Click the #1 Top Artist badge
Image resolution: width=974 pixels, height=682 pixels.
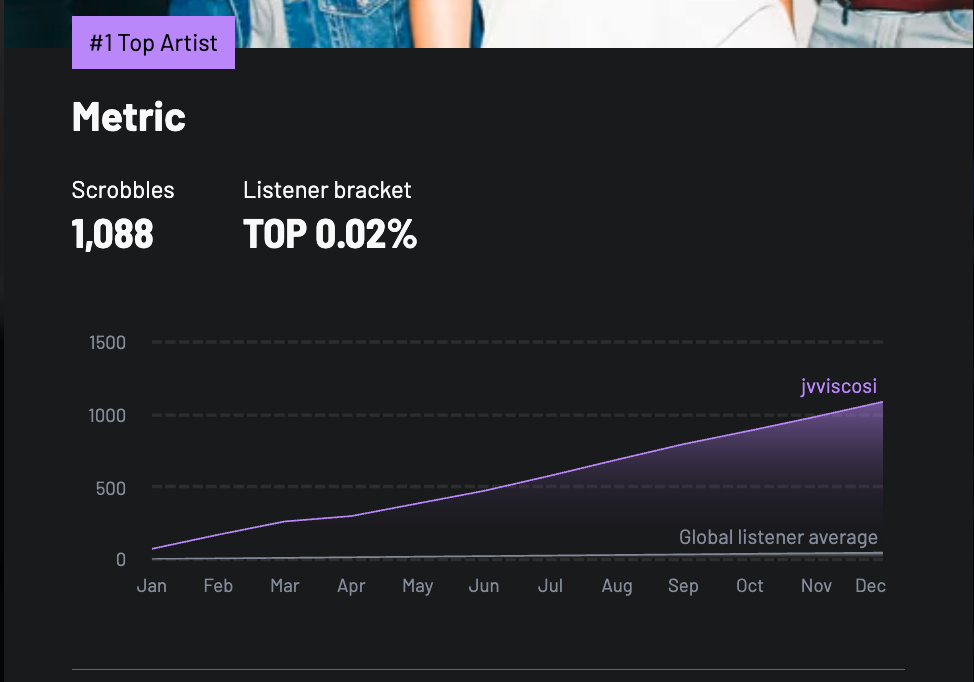coord(153,43)
